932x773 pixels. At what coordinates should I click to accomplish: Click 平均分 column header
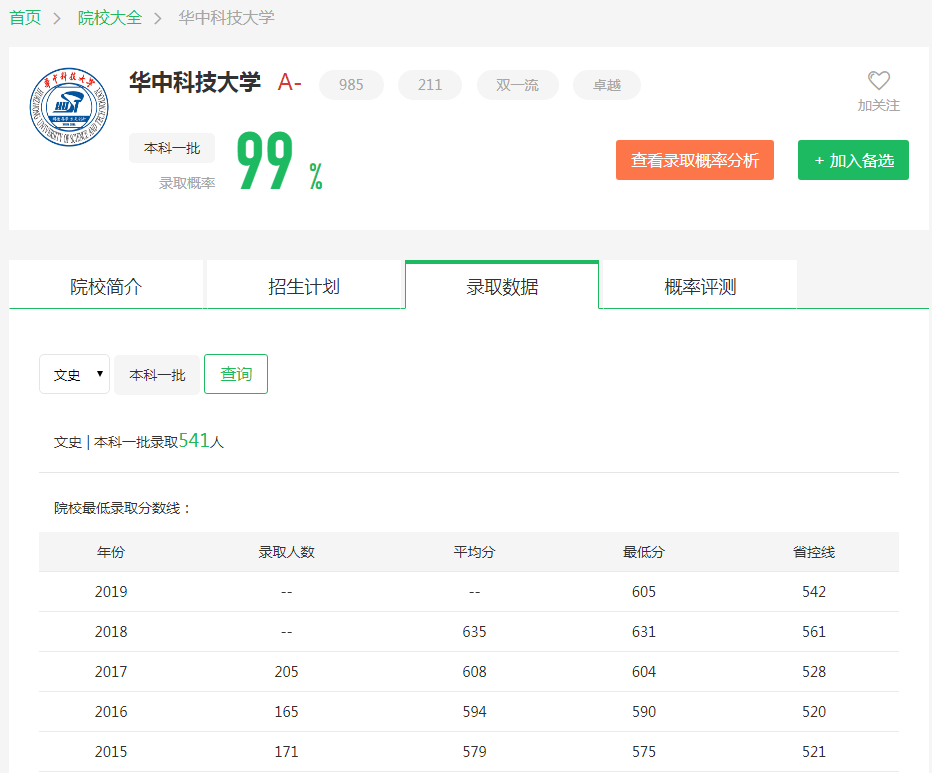(474, 552)
